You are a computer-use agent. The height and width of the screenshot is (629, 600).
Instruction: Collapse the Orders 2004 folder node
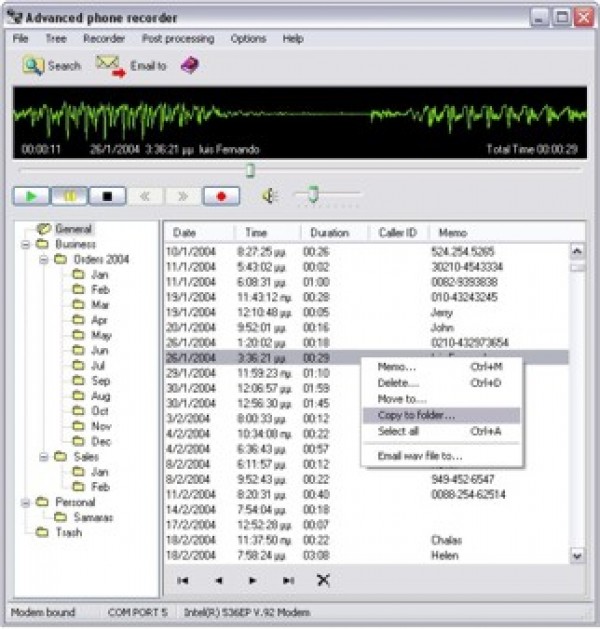point(44,259)
